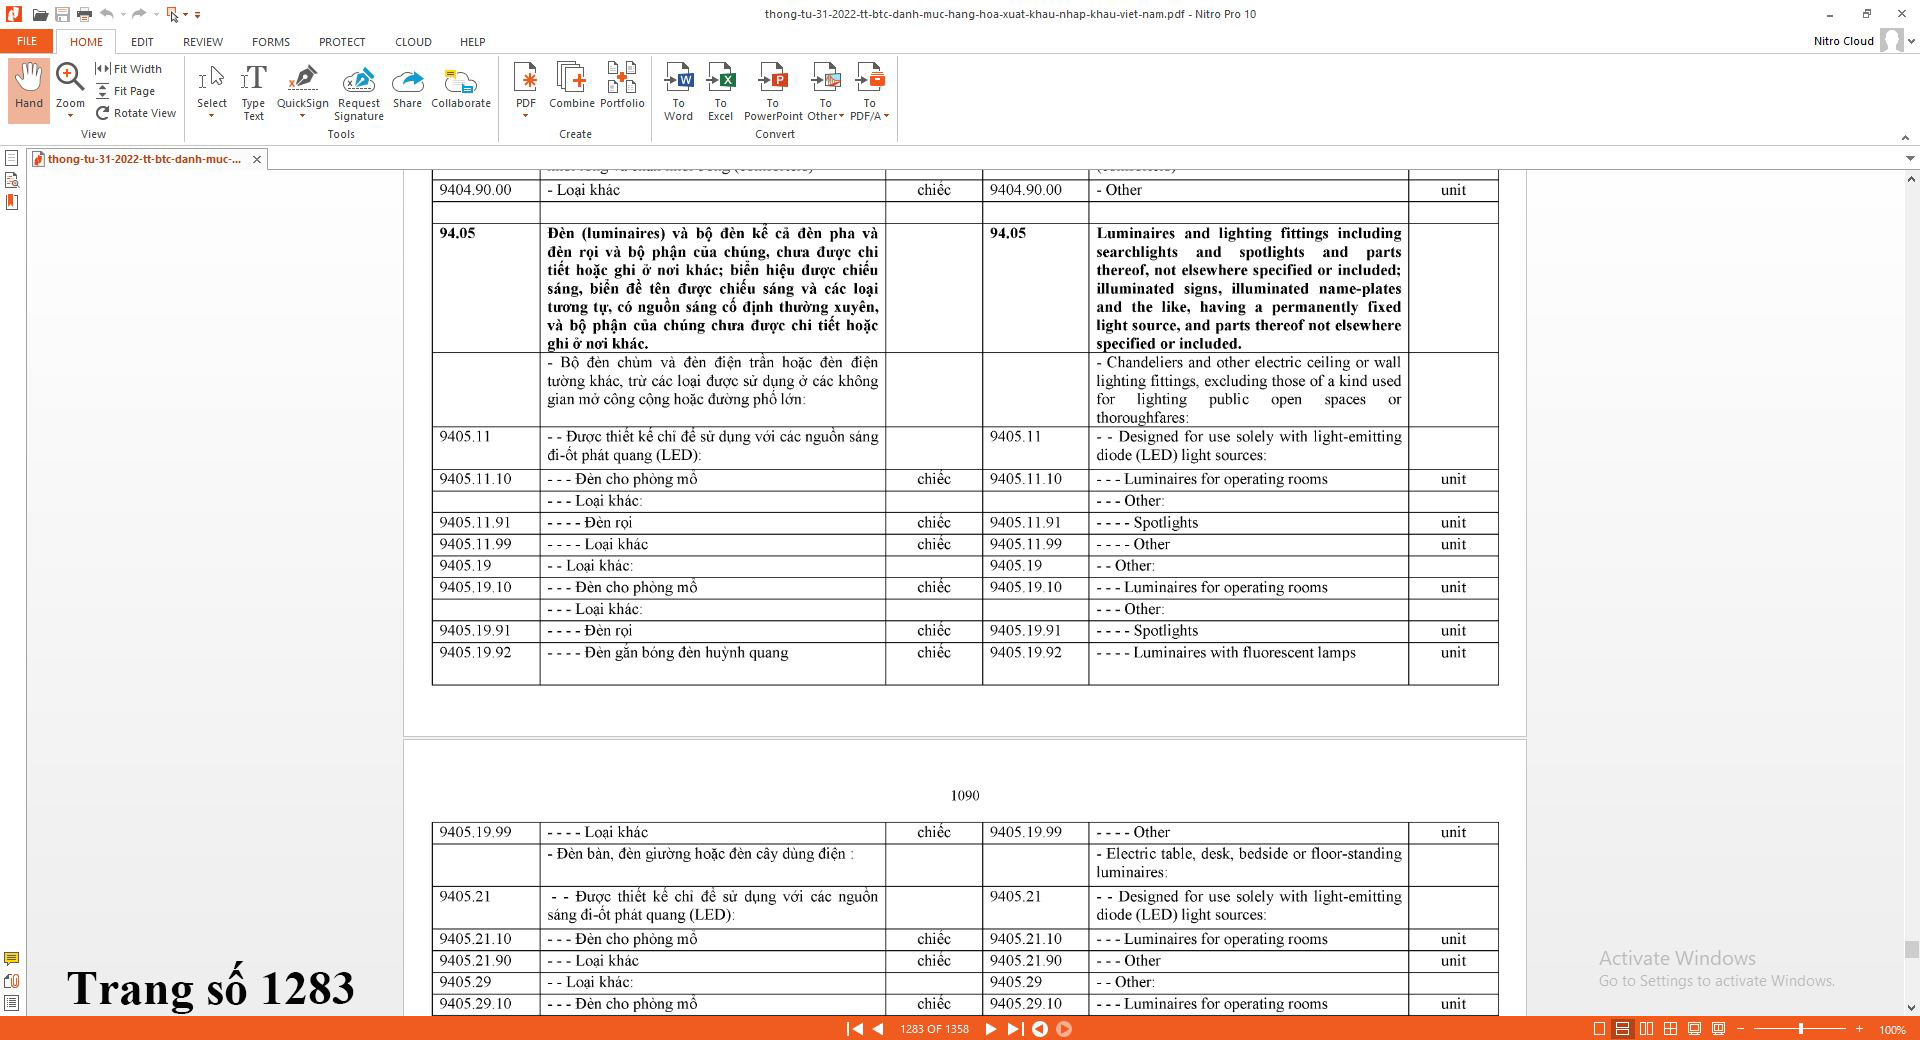Switch to facing continuous view
Screen dimensions: 1920x1040
(1670, 1029)
